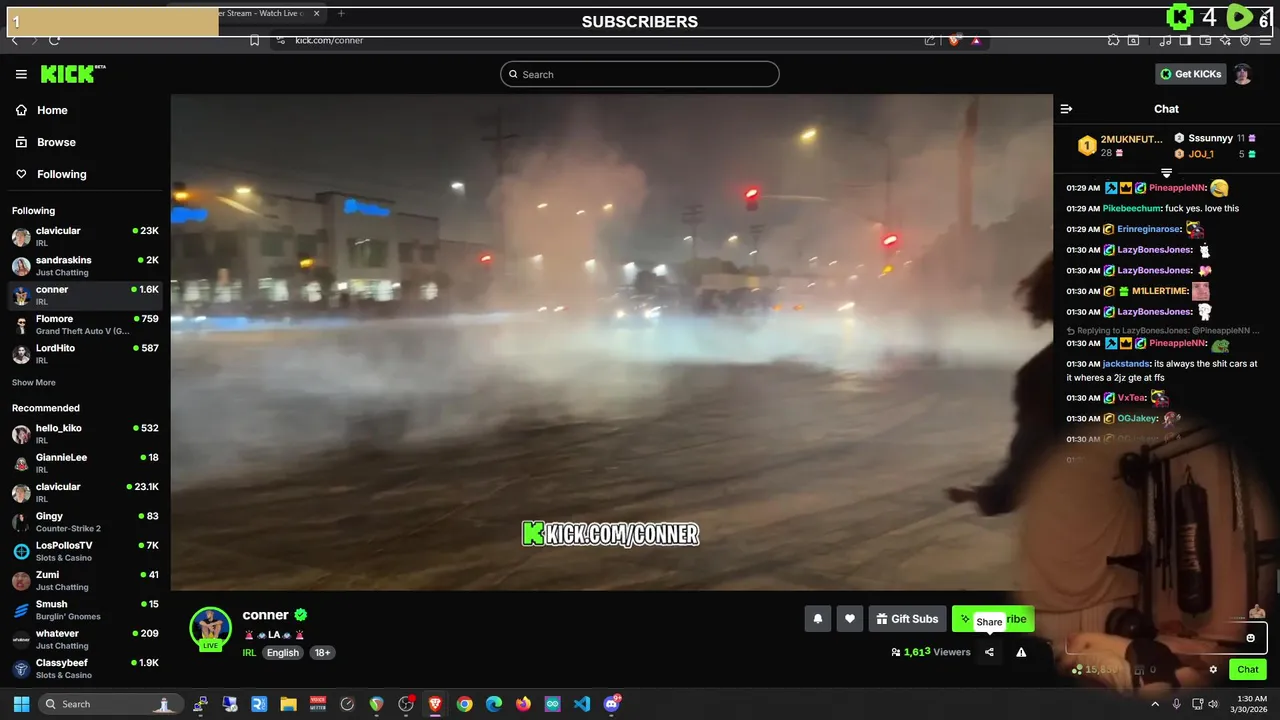The image size is (1280, 720).
Task: Click the IRL category link
Action: point(249,653)
